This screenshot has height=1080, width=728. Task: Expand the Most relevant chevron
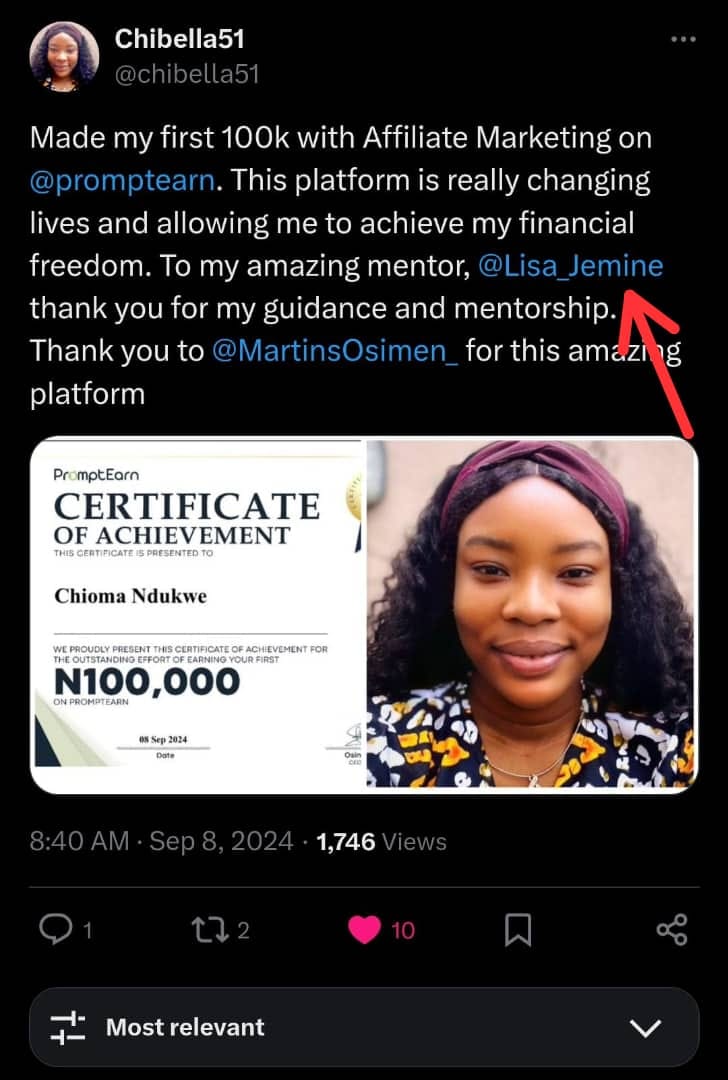646,1027
